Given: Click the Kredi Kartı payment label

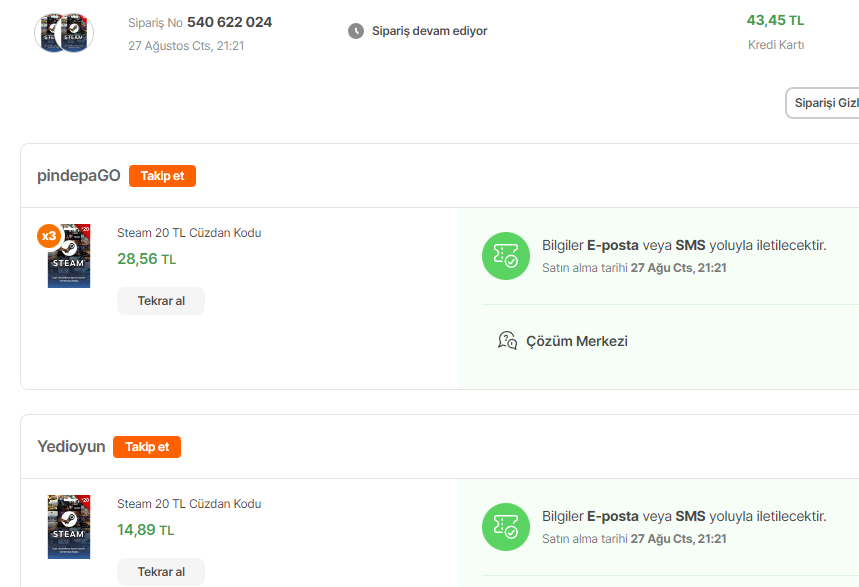Looking at the screenshot, I should point(776,45).
